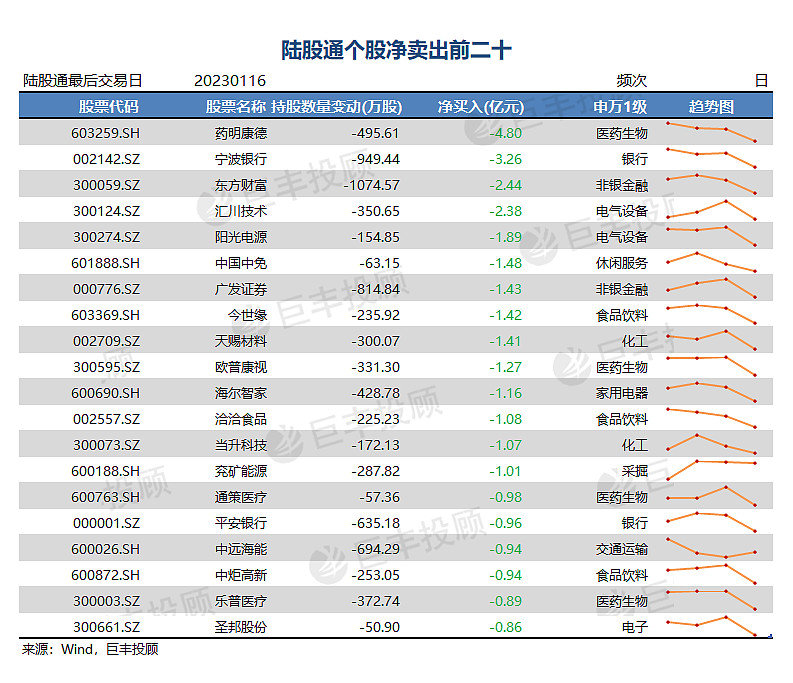Image resolution: width=793 pixels, height=683 pixels.
Task: Click the share change value -57.36
Action: (x=380, y=497)
